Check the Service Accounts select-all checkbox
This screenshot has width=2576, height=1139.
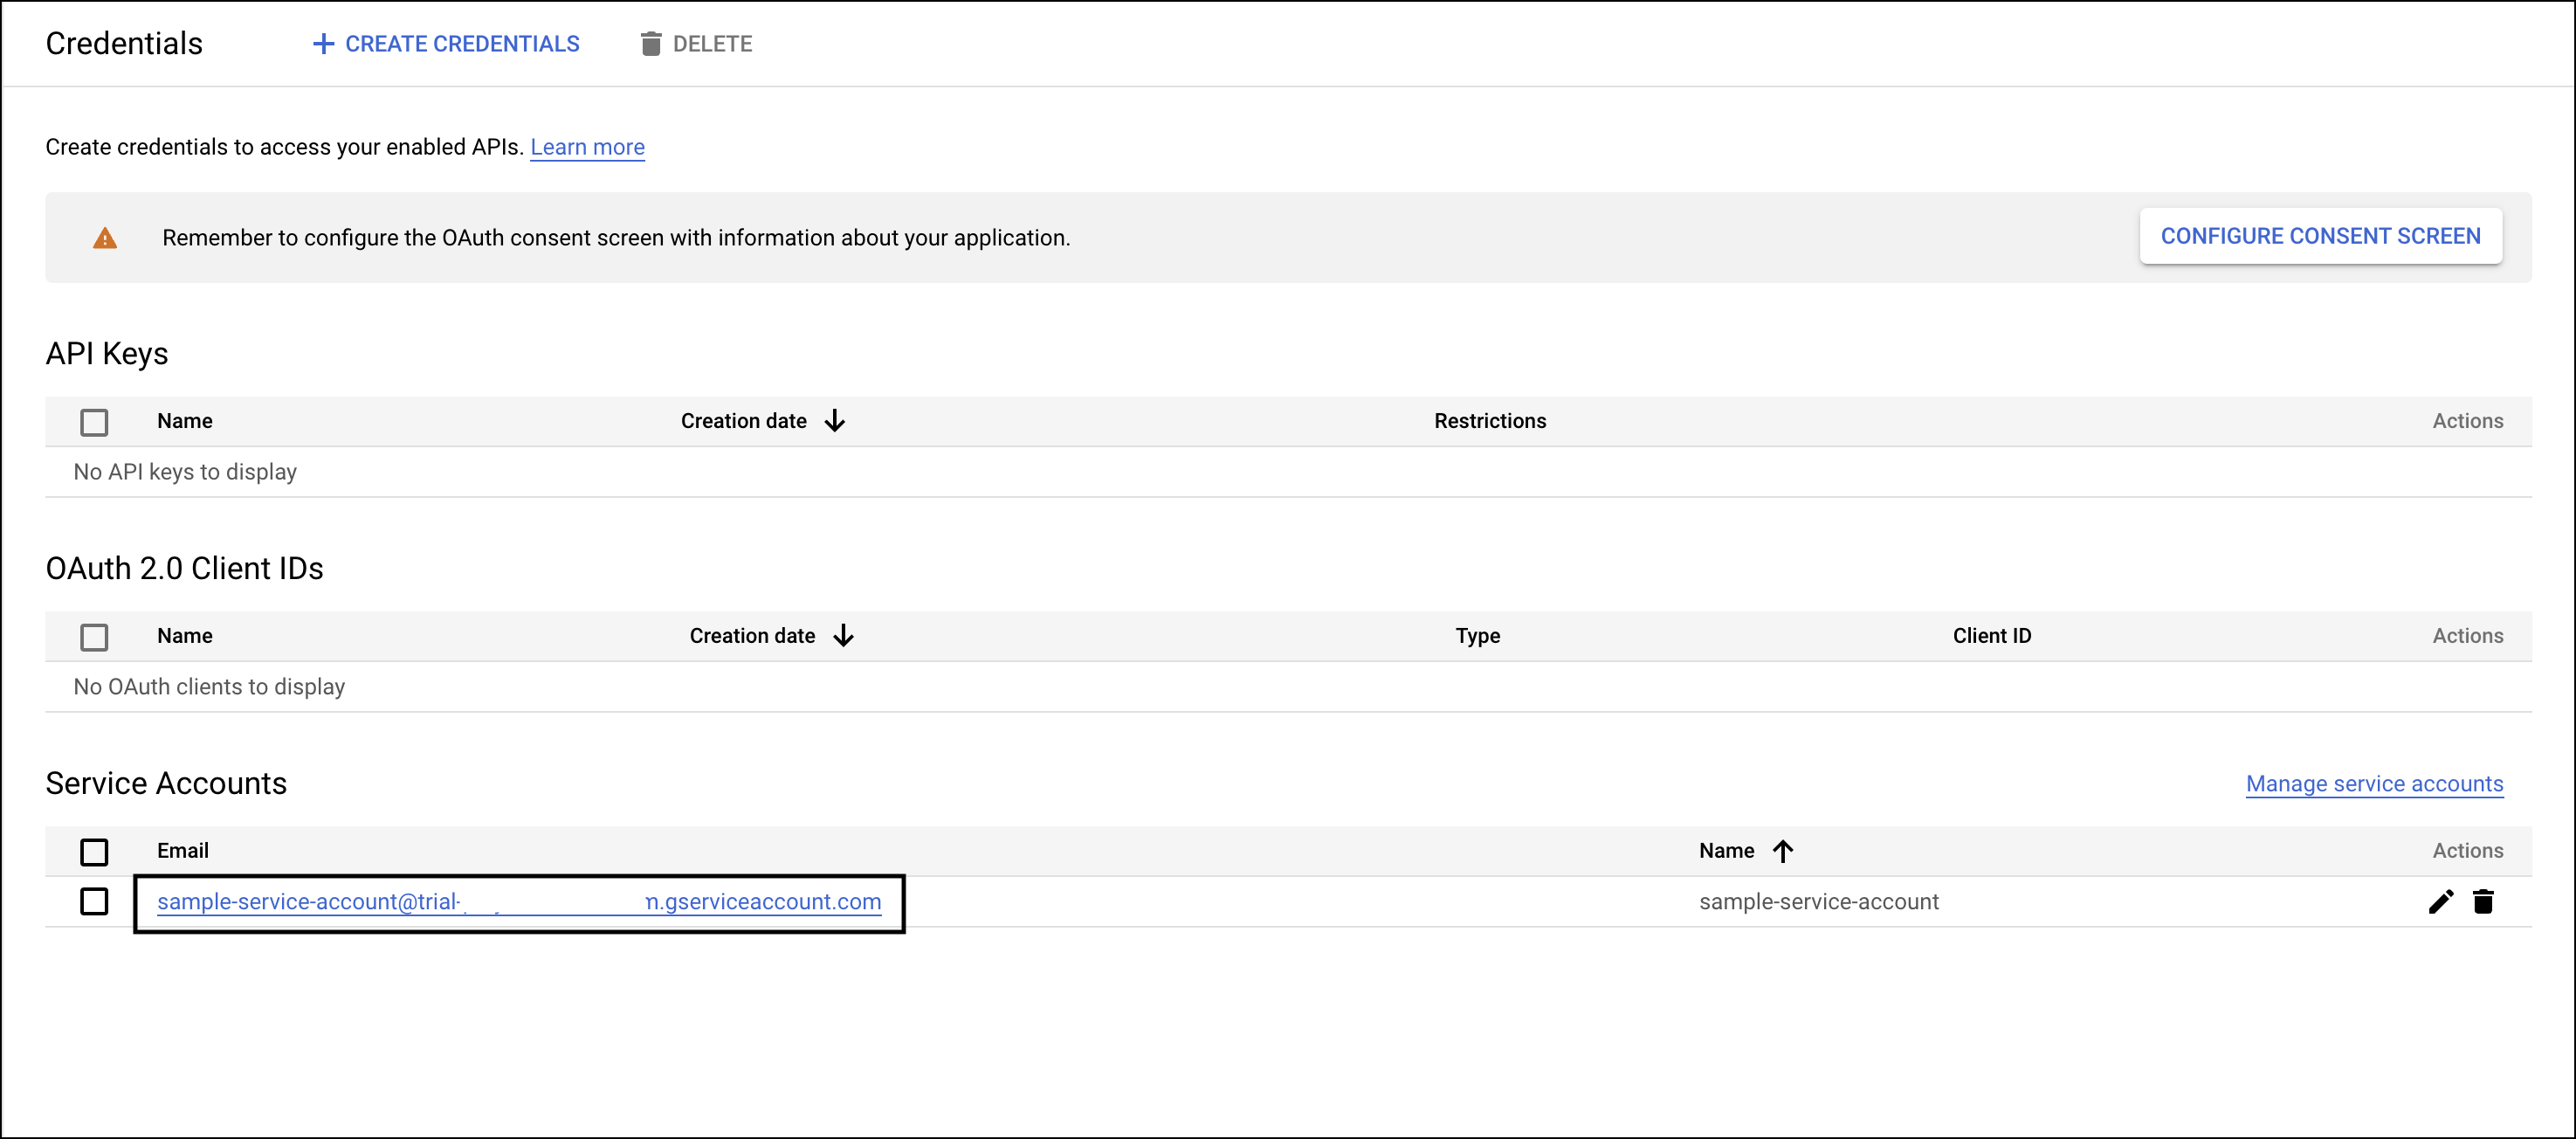[x=94, y=852]
